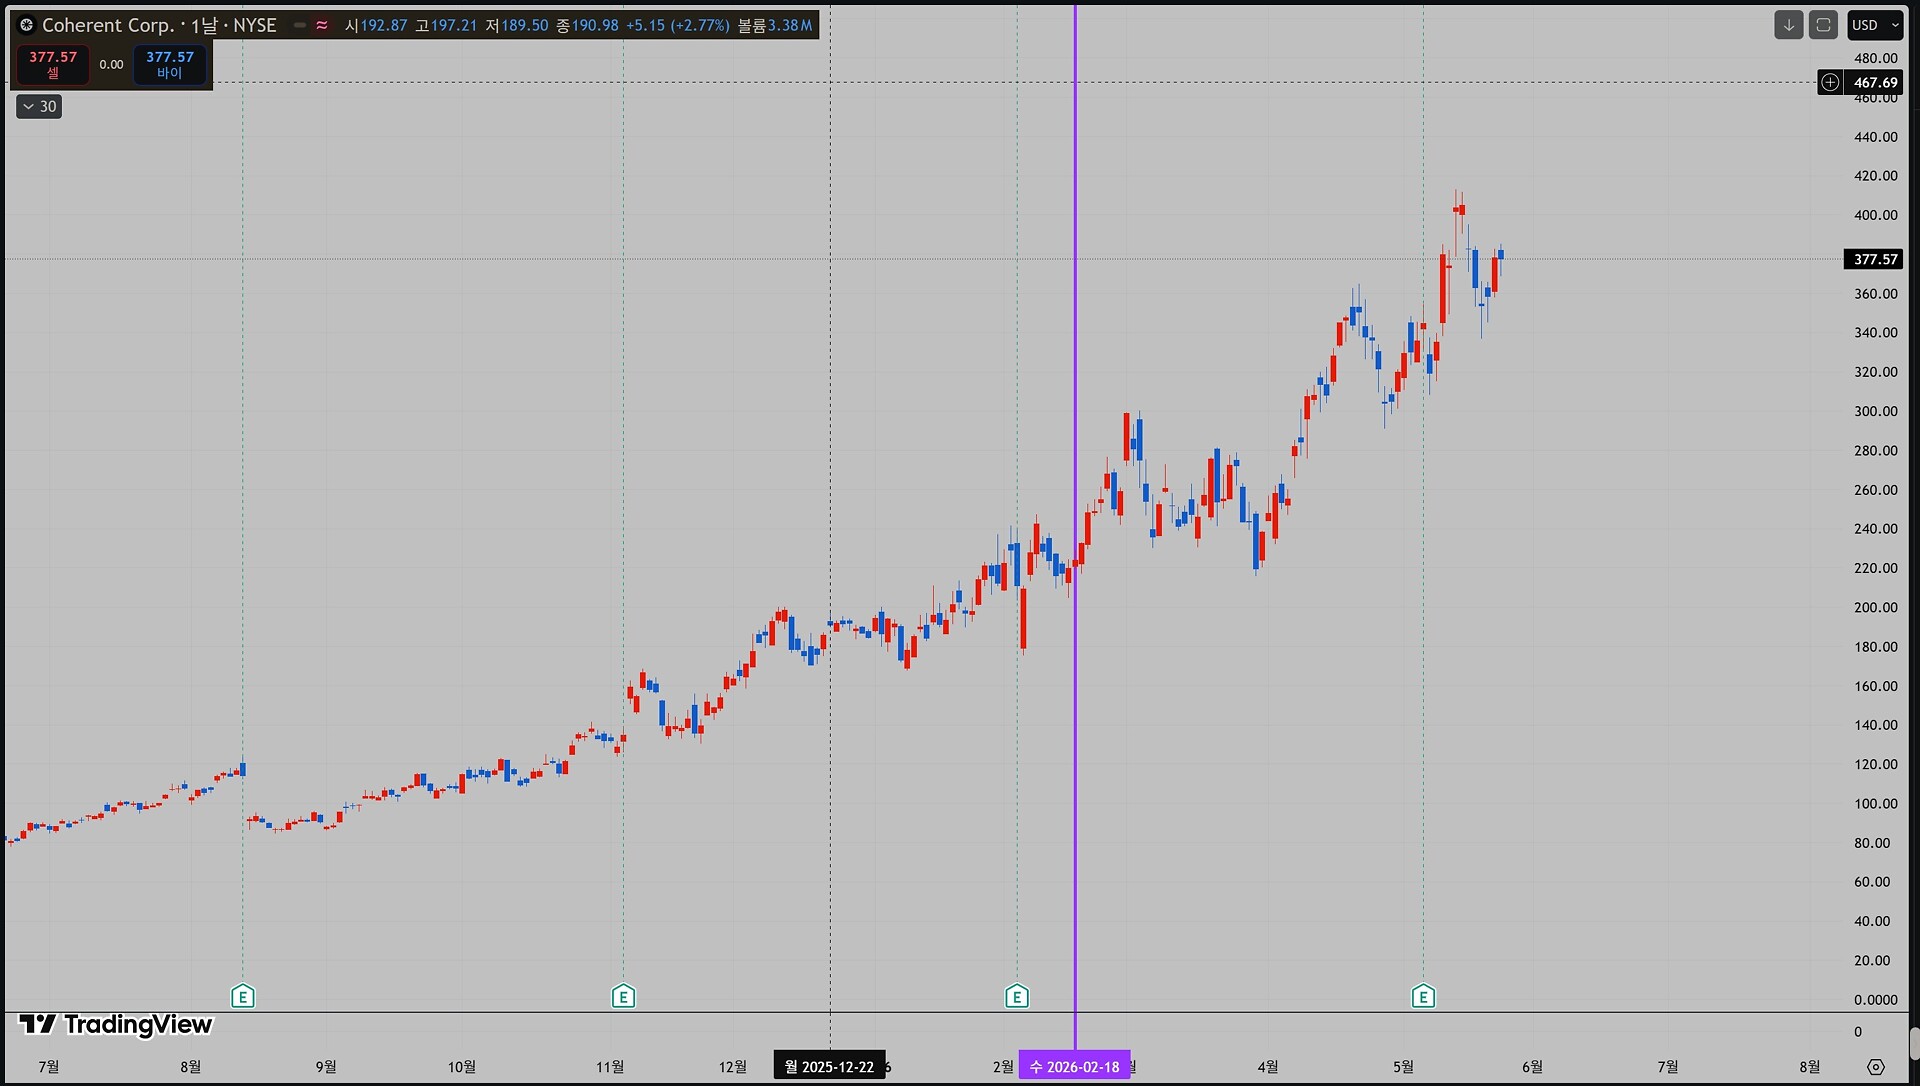The image size is (1920, 1086).
Task: Click the 100.00 price axis label
Action: pyautogui.click(x=1875, y=803)
